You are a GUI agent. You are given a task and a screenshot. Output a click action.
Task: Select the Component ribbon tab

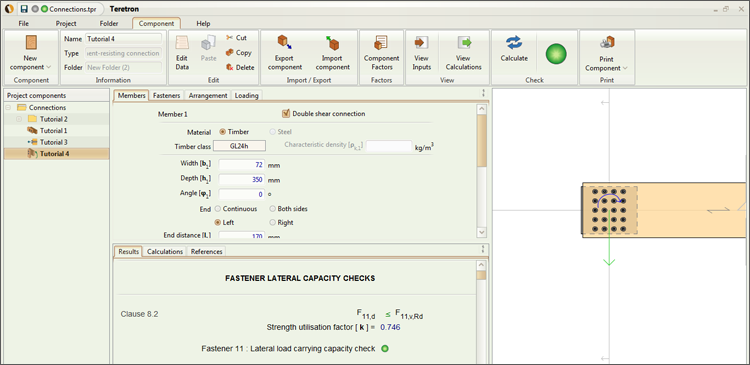tap(156, 23)
